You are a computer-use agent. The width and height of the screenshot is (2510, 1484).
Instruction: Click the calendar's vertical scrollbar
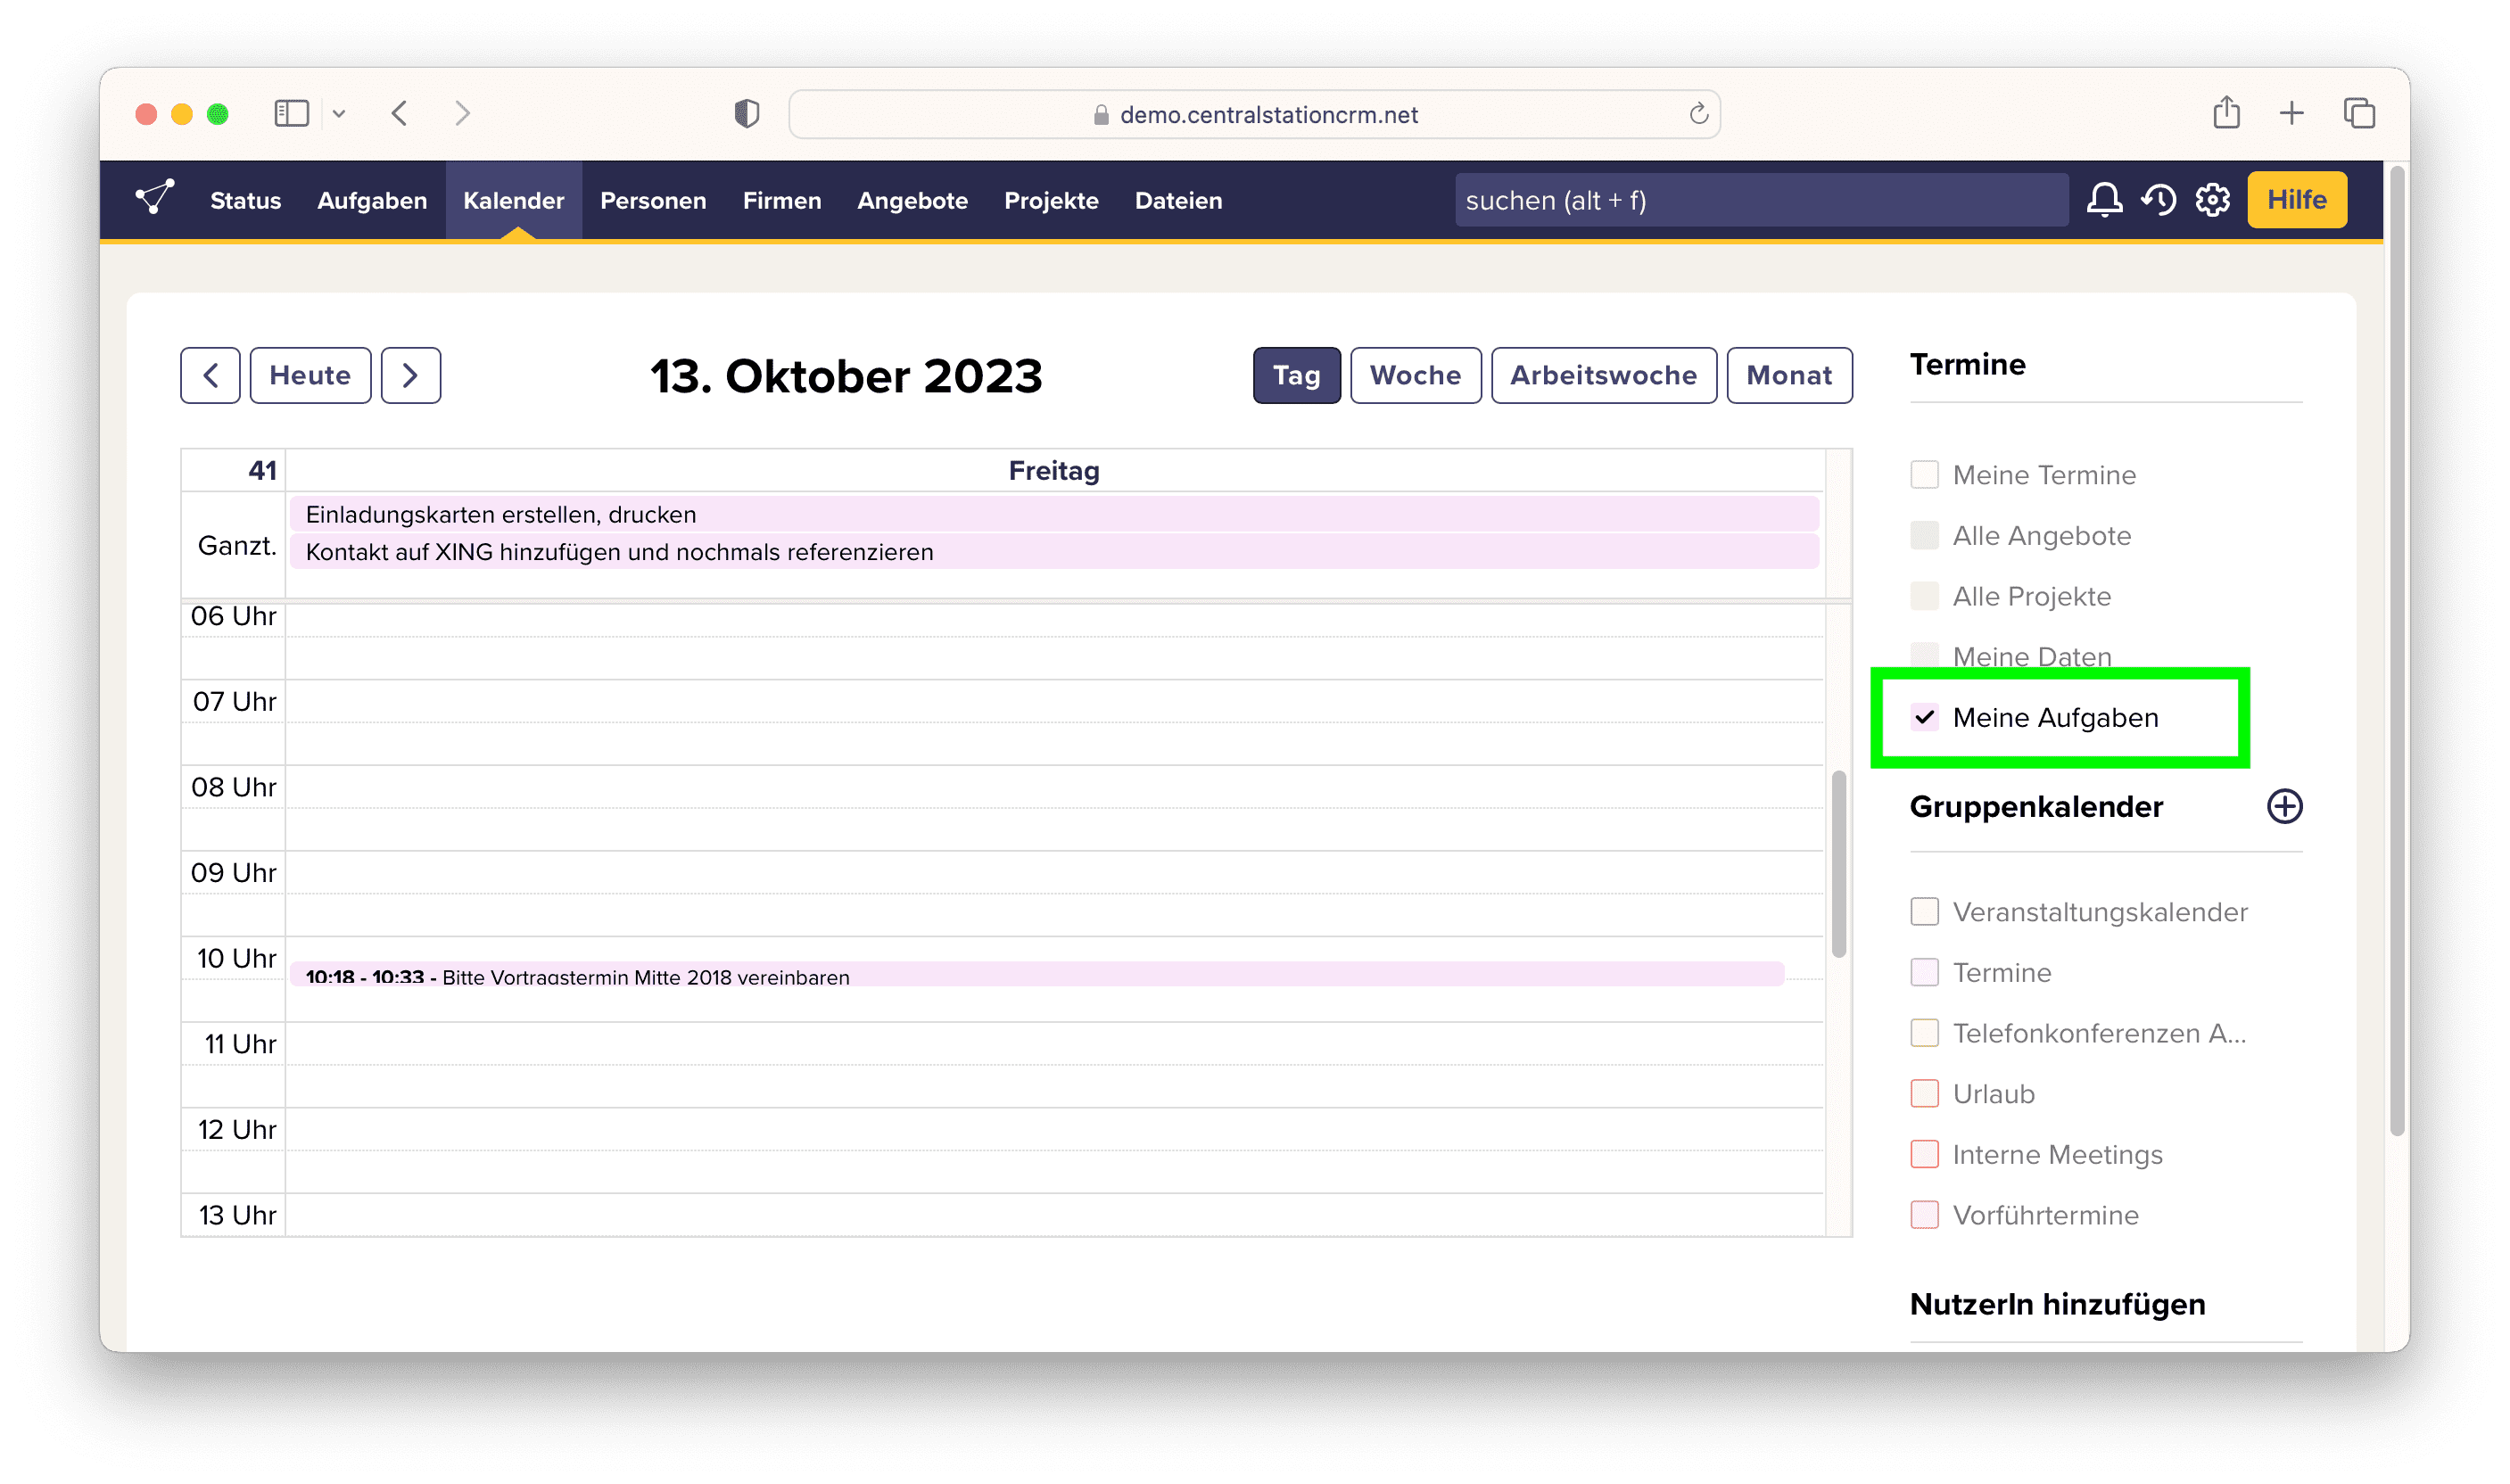(x=1838, y=864)
